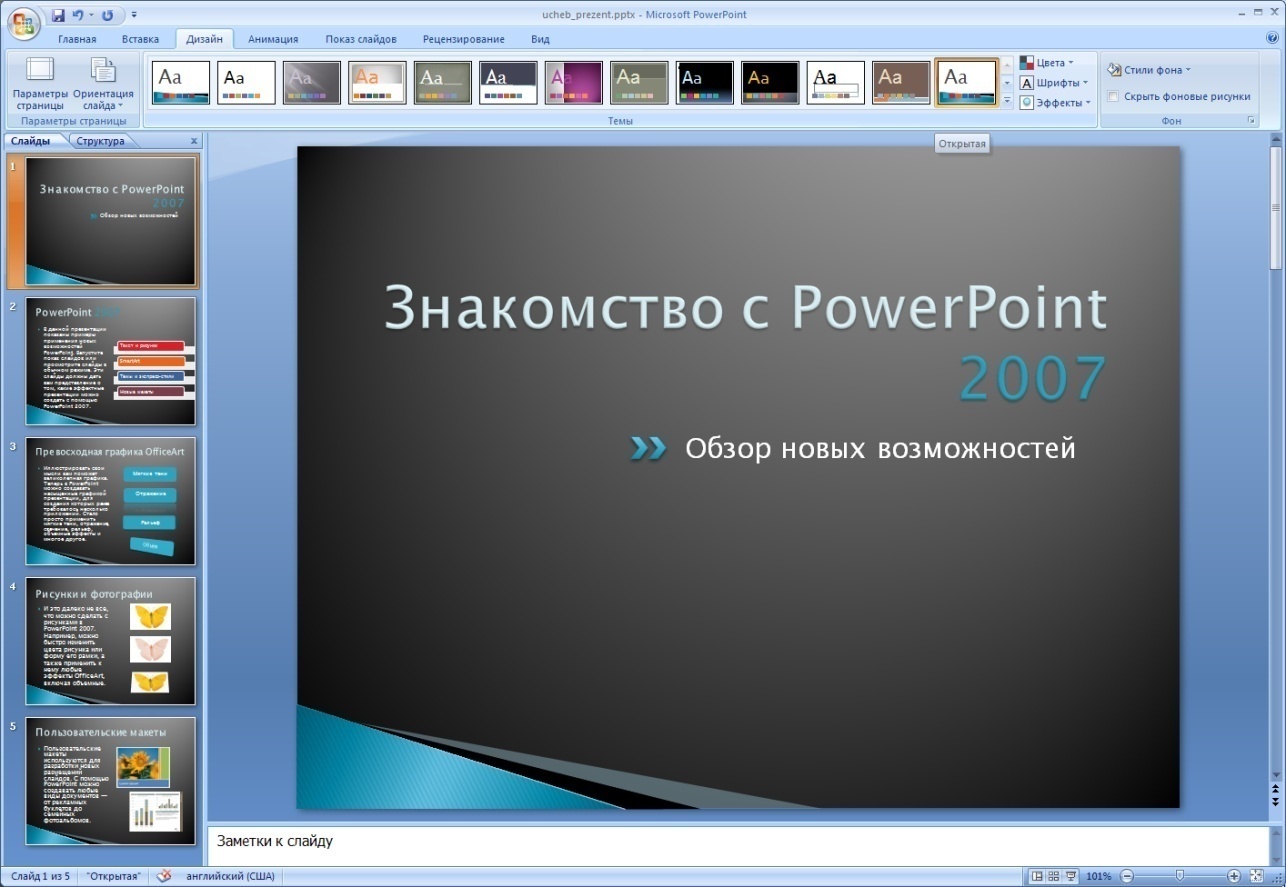Screen dimensions: 1286x887
Task: Apply the theme with orange Aa on white
Action: tap(377, 83)
